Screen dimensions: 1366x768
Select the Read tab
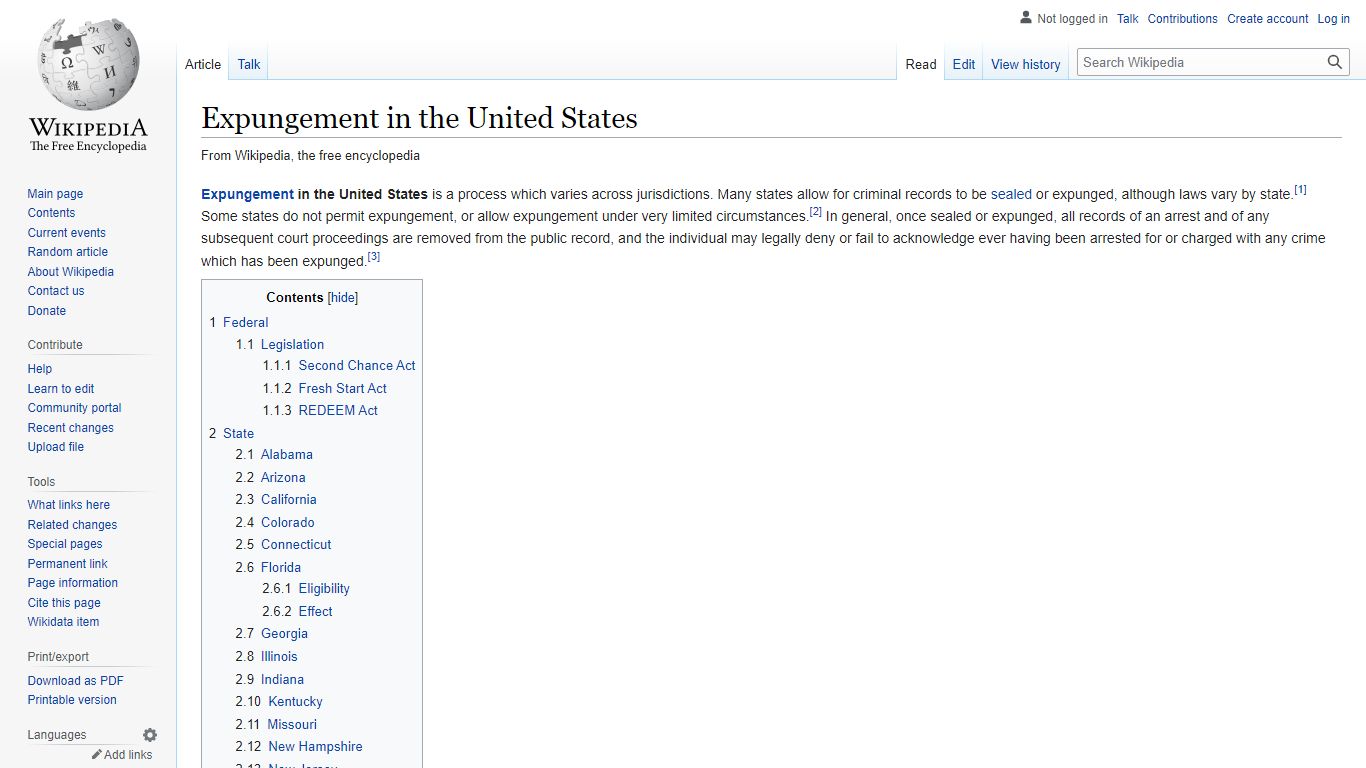(921, 64)
